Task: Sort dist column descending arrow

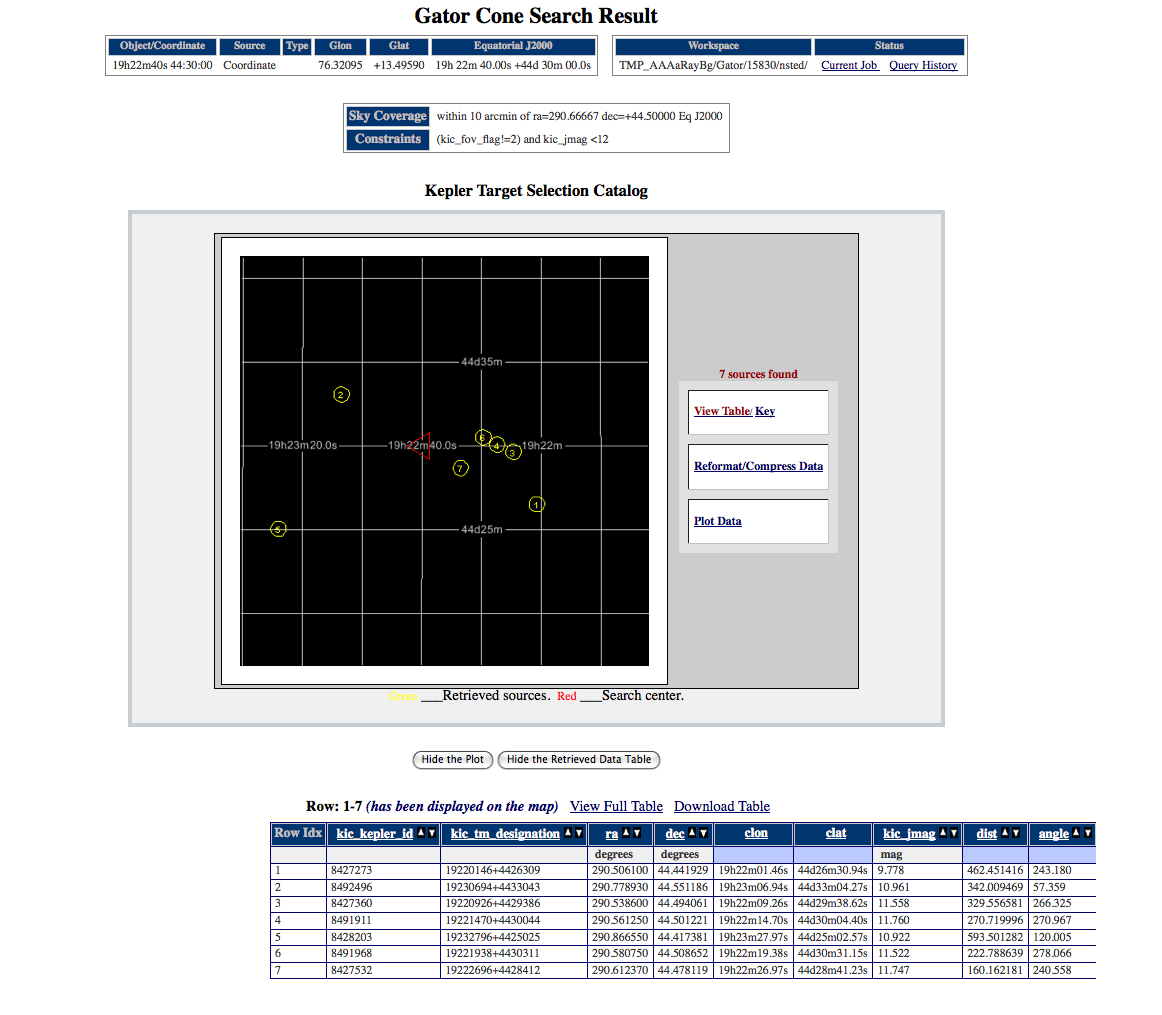Action: (x=1016, y=833)
